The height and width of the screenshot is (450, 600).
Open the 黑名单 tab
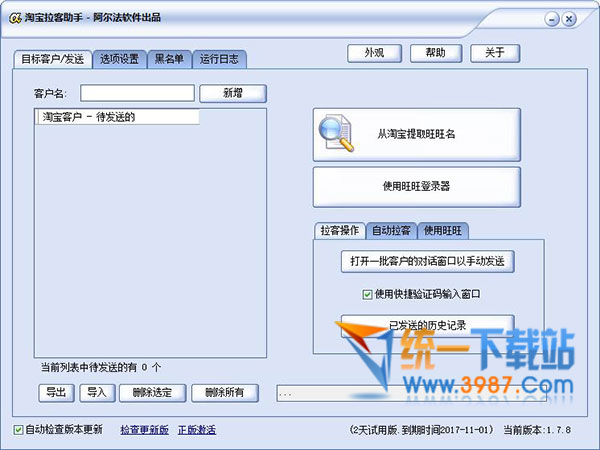(168, 59)
